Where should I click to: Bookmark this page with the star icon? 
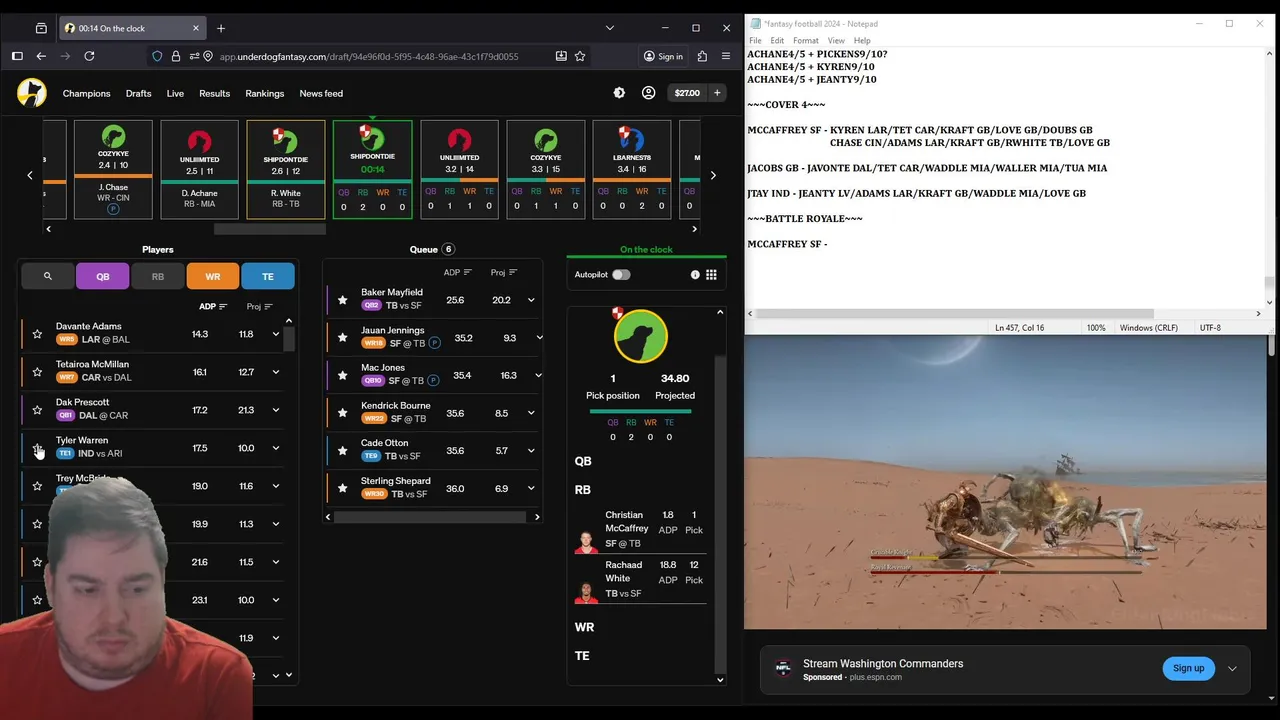point(580,56)
